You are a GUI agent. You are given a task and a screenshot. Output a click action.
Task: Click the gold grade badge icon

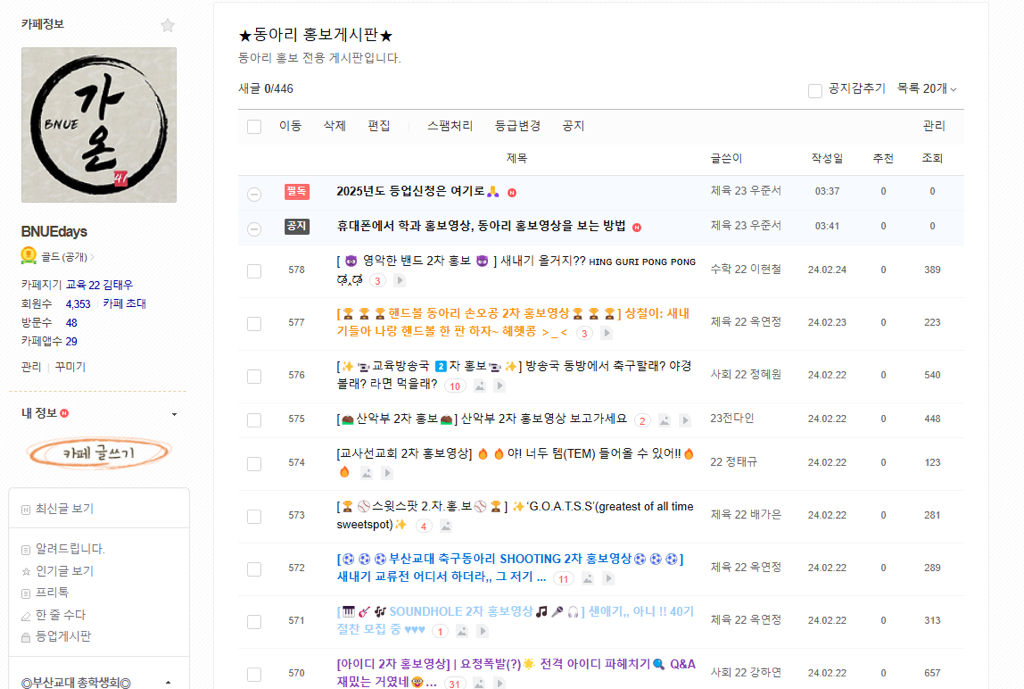pyautogui.click(x=28, y=255)
